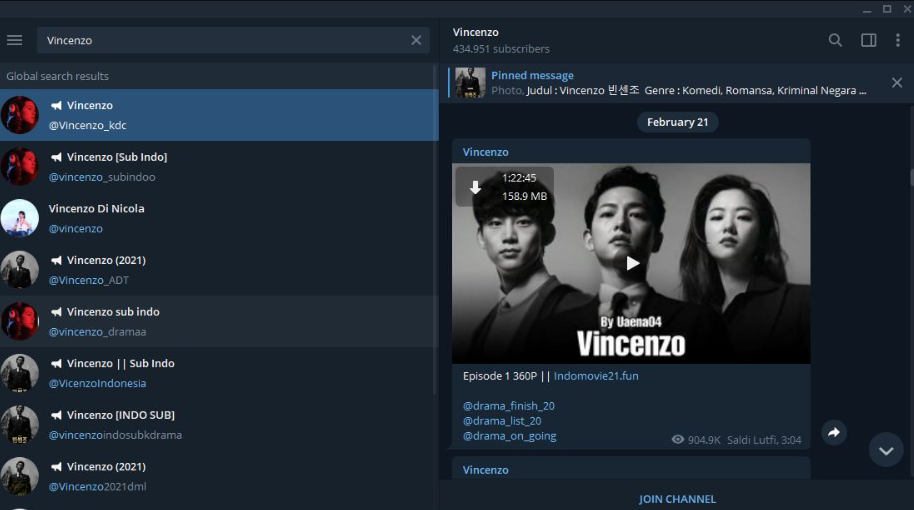
Task: Click the JOIN CHANNEL button
Action: pyautogui.click(x=677, y=499)
